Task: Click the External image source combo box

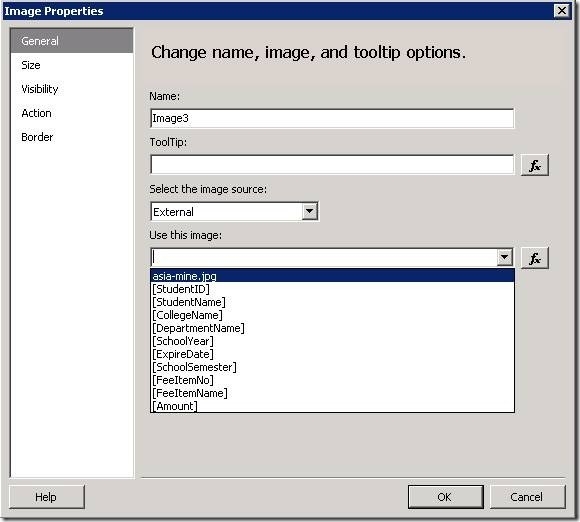Action: (235, 212)
